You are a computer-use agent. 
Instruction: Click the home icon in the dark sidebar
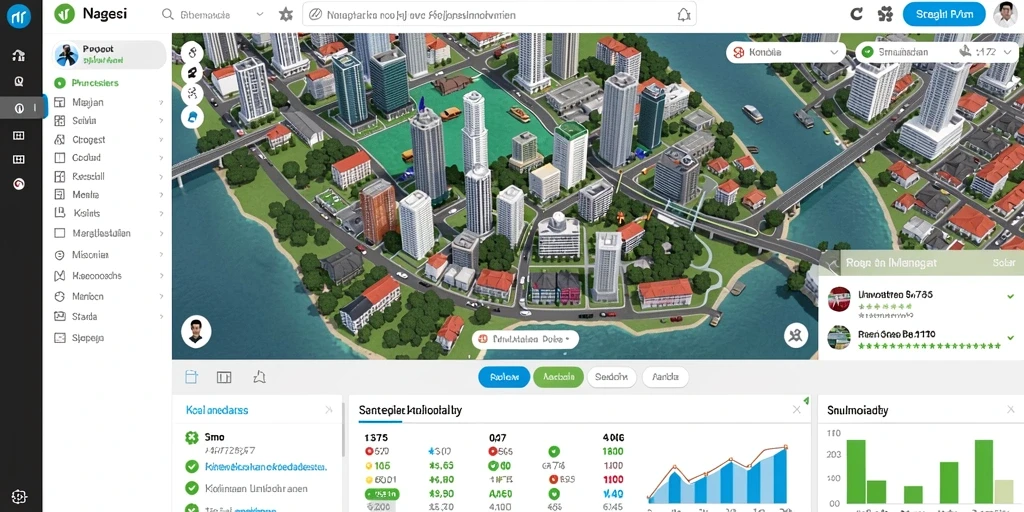tap(19, 56)
